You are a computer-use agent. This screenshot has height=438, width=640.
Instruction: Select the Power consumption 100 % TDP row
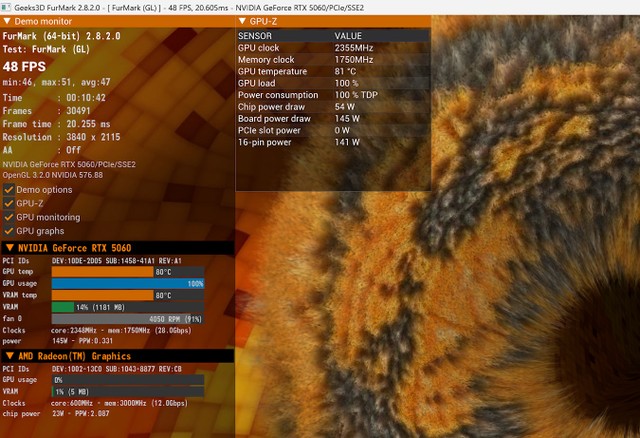333,95
